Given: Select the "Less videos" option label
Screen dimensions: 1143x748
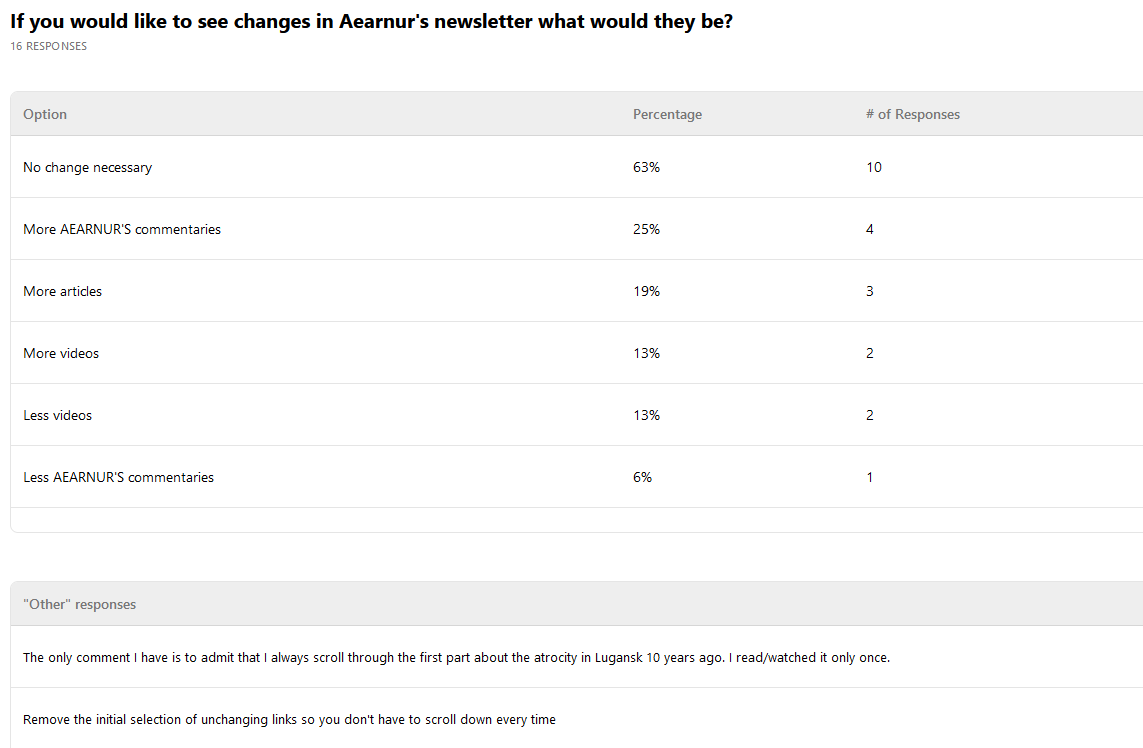Looking at the screenshot, I should click(x=58, y=415).
